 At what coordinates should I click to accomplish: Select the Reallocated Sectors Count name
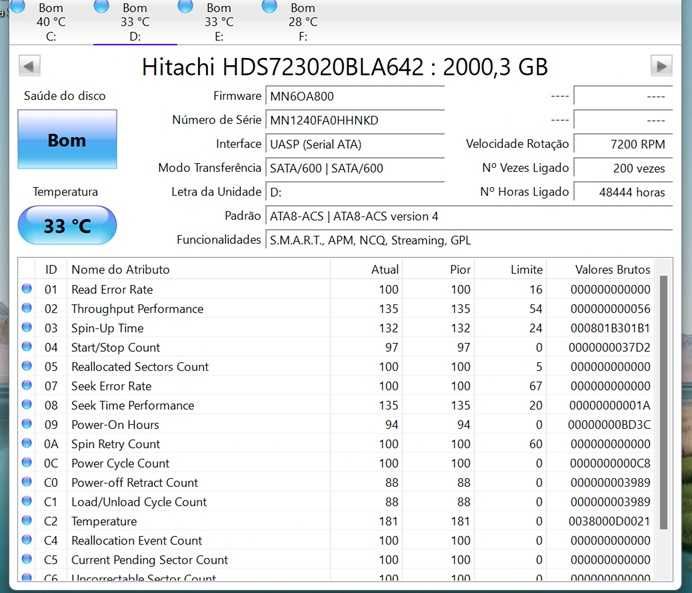tap(139, 367)
